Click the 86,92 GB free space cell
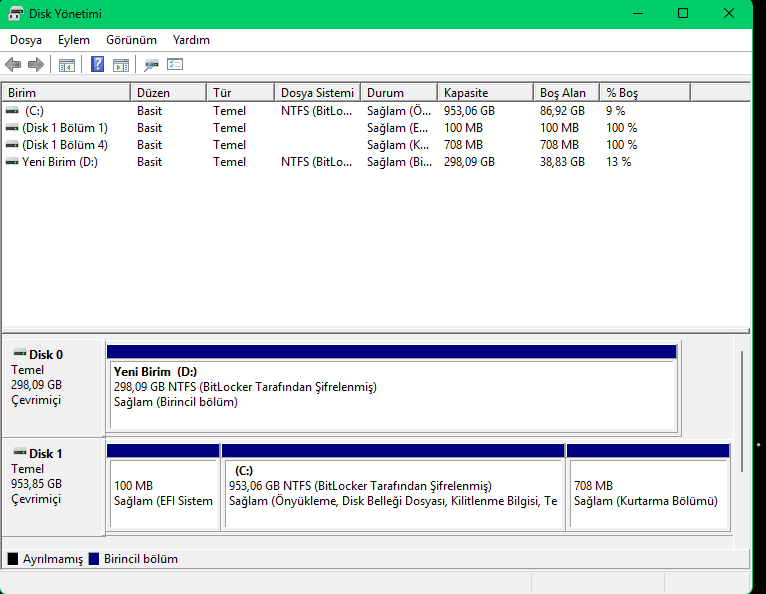The width and height of the screenshot is (766, 594). 562,111
